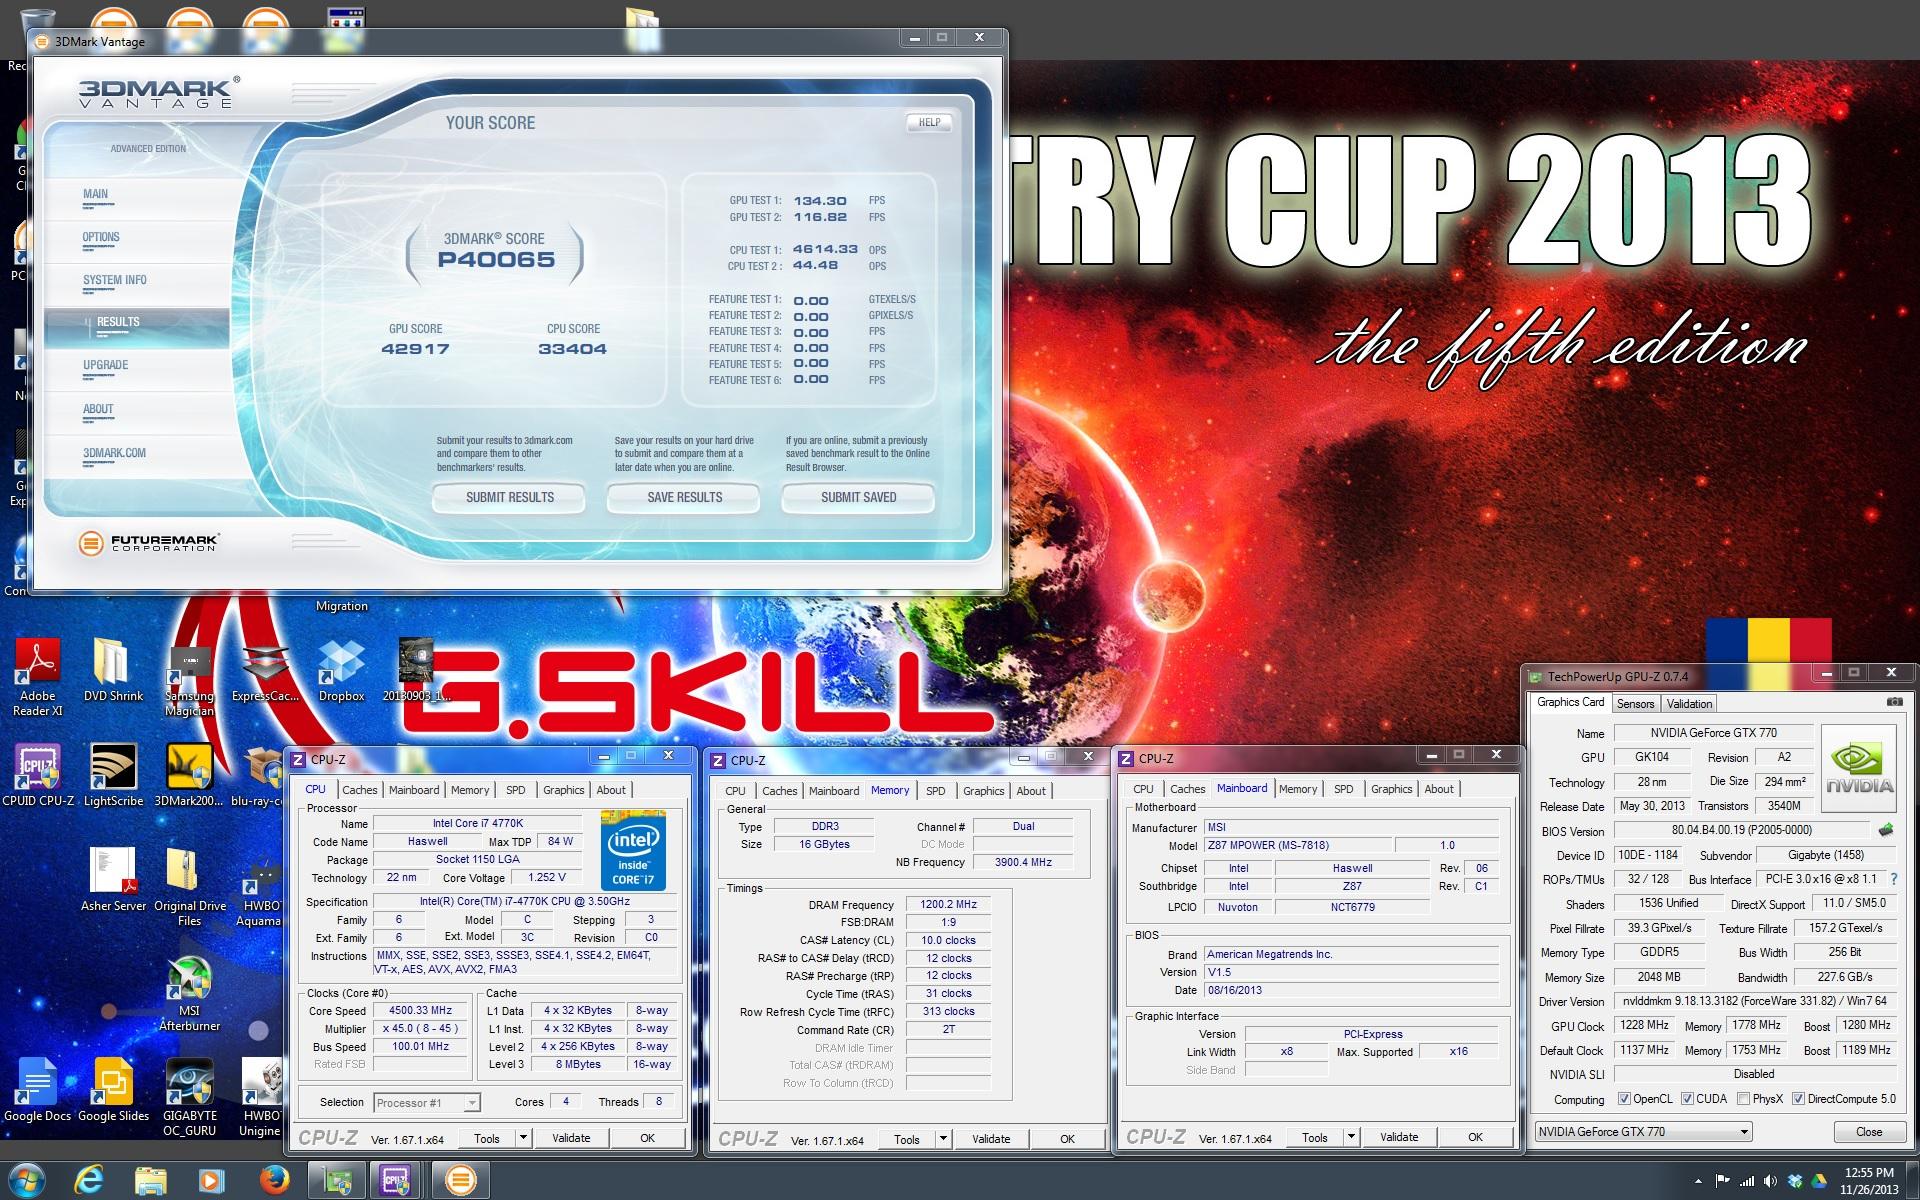Open About tab in first CPU-Z window
Viewport: 1920px width, 1200px height.
611,790
